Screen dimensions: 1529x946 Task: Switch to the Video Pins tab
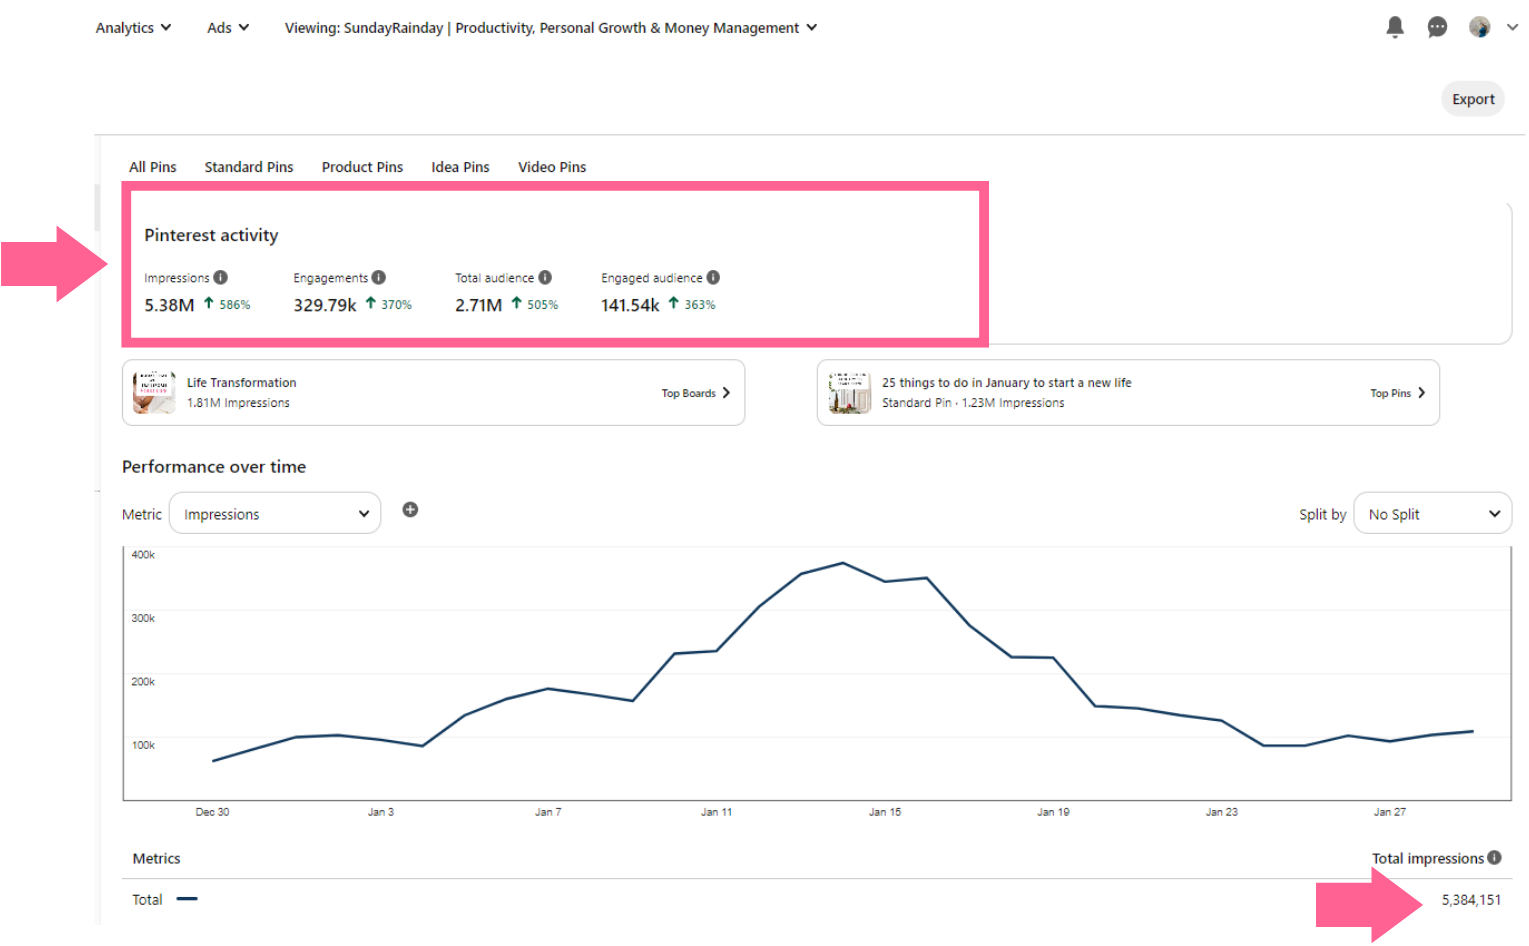point(552,167)
